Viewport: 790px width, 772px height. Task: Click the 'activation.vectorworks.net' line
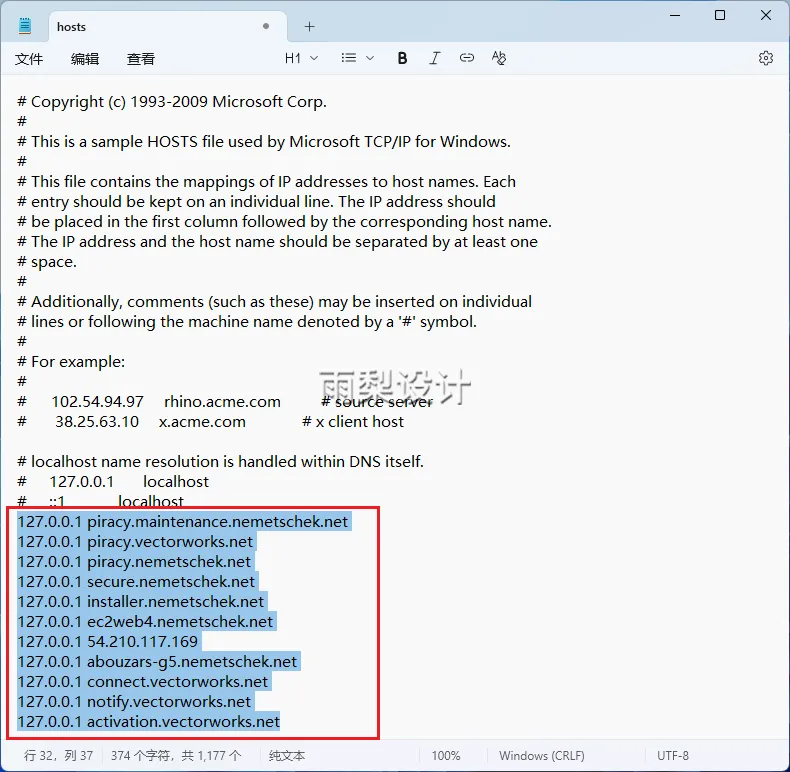click(149, 722)
